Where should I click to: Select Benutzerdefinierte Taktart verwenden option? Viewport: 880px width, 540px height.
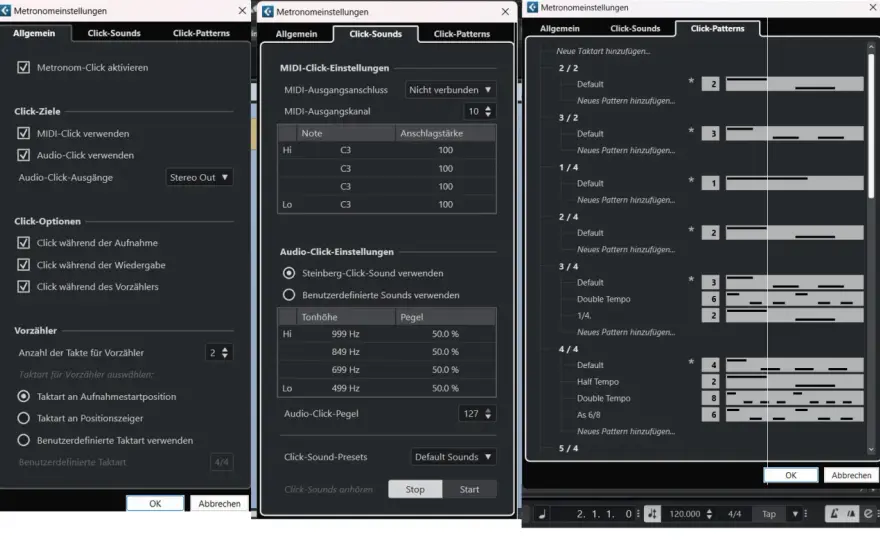point(24,440)
